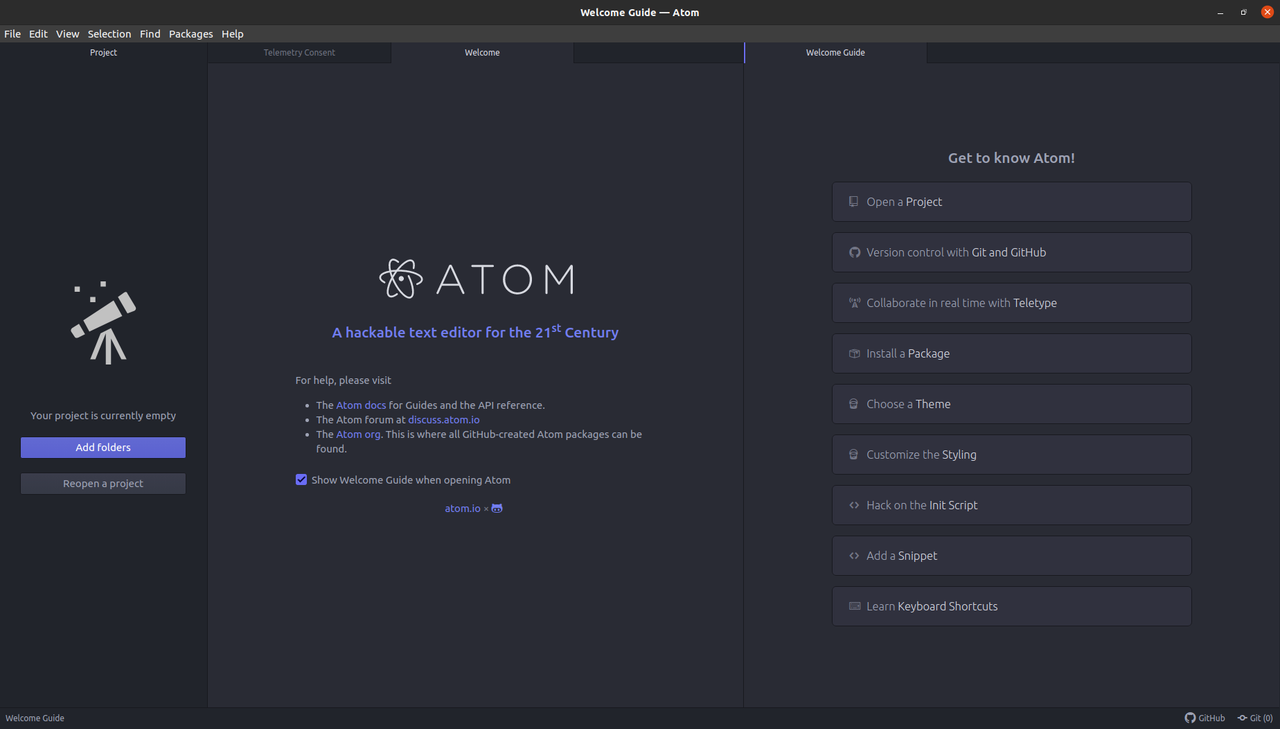
Task: Click the Teletype radio tower icon
Action: click(x=854, y=303)
